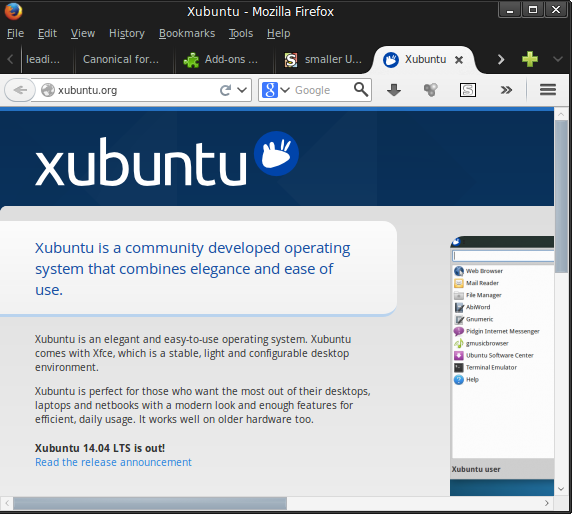
Task: Click the scroll right arrow
Action: click(x=546, y=503)
